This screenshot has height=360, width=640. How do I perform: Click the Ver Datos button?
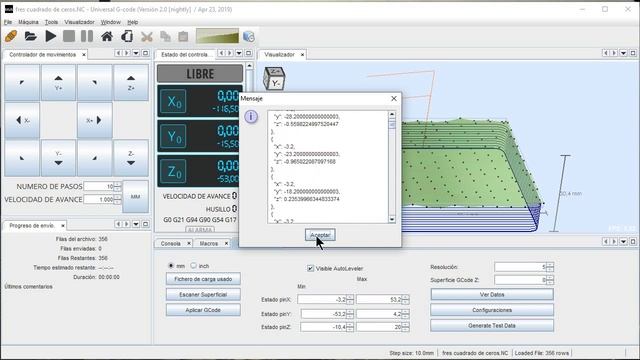click(492, 295)
